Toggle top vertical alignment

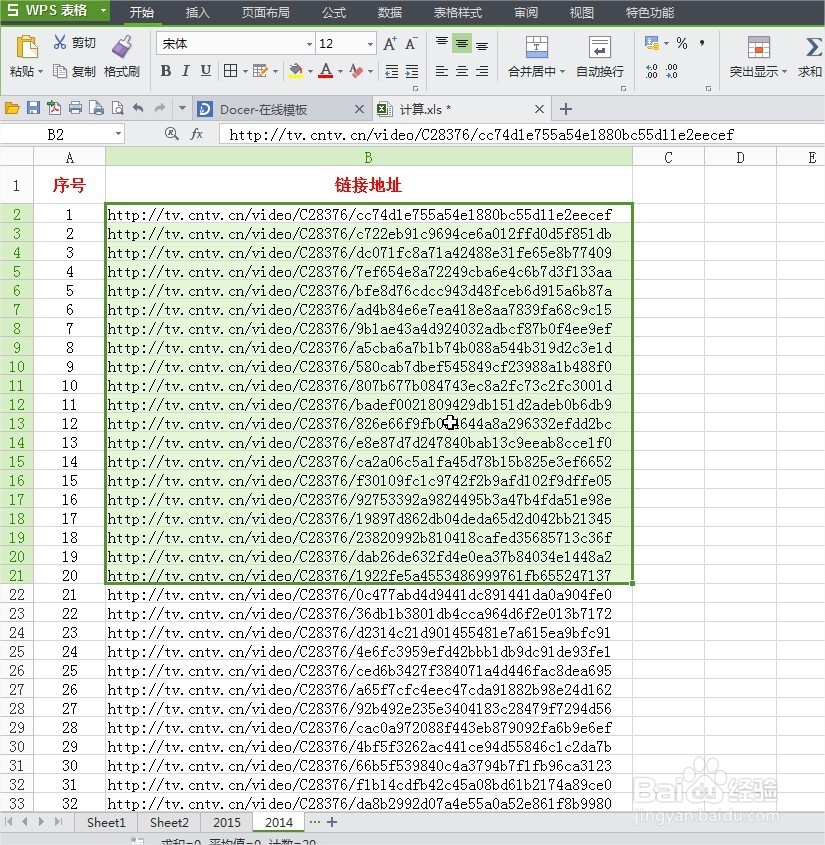tap(442, 42)
